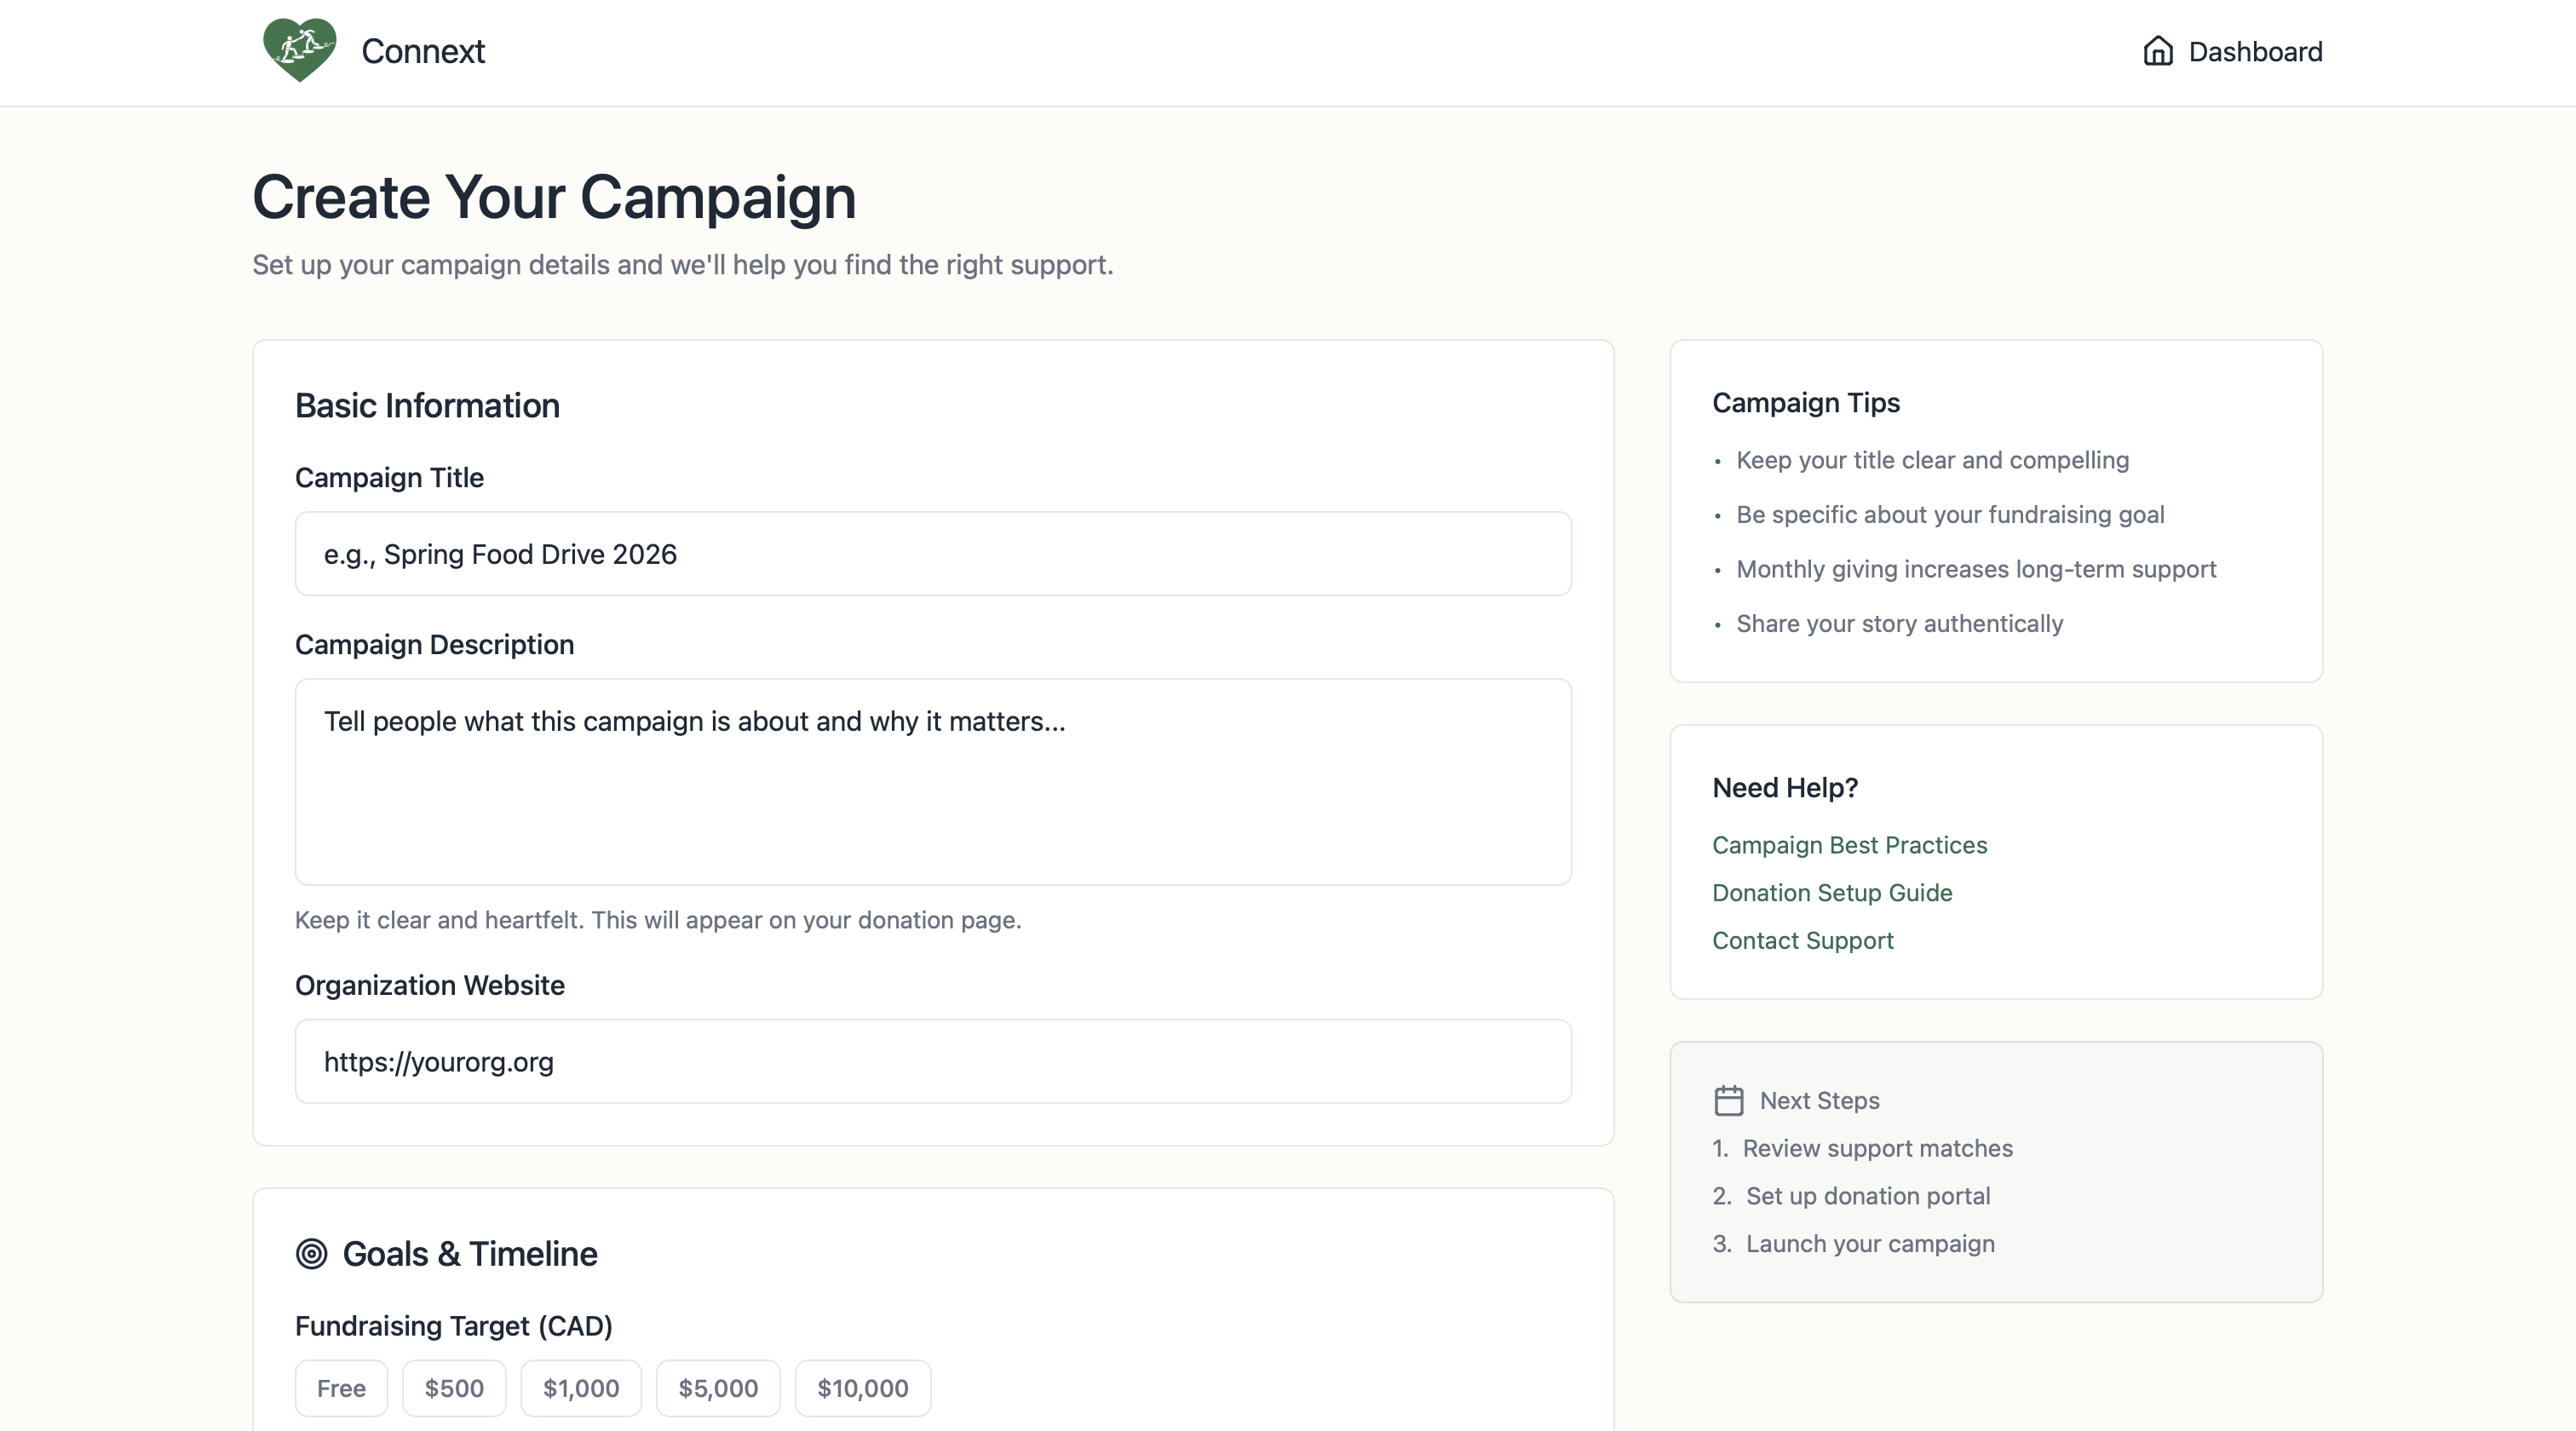
Task: Focus the Campaign Title input field
Action: pos(932,554)
